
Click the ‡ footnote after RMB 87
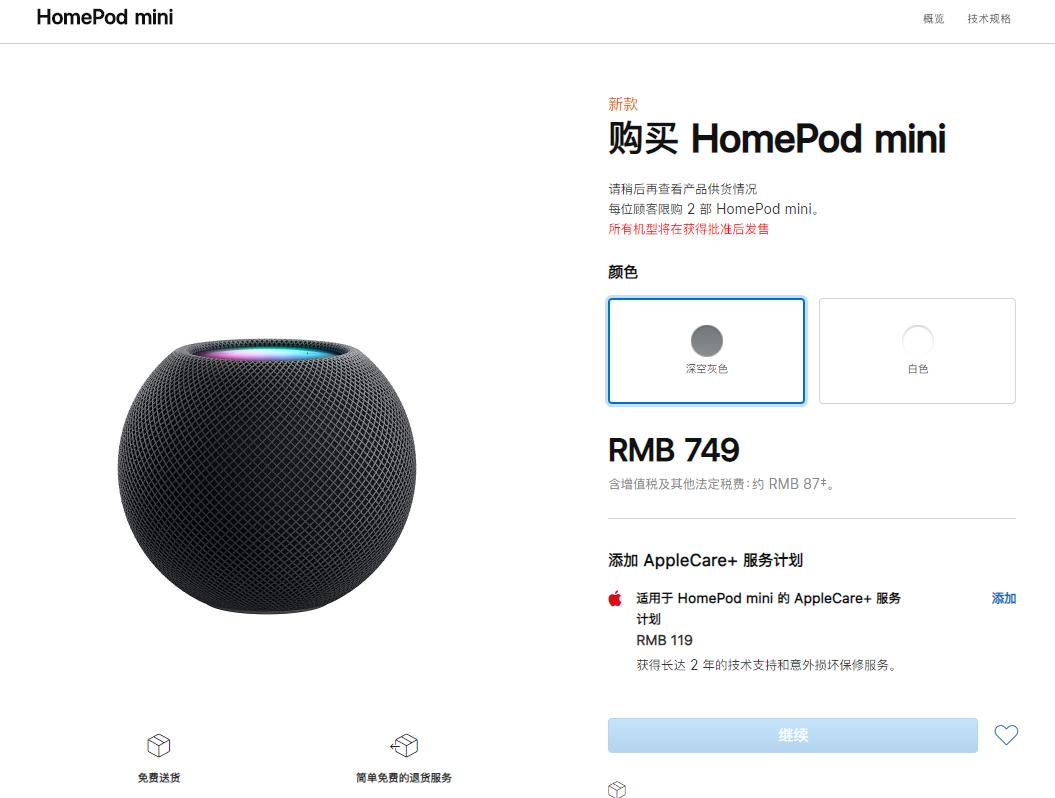point(824,482)
